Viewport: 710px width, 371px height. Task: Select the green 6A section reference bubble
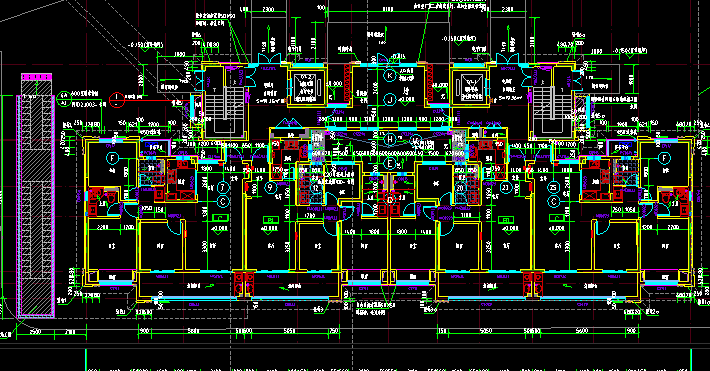coord(63,99)
